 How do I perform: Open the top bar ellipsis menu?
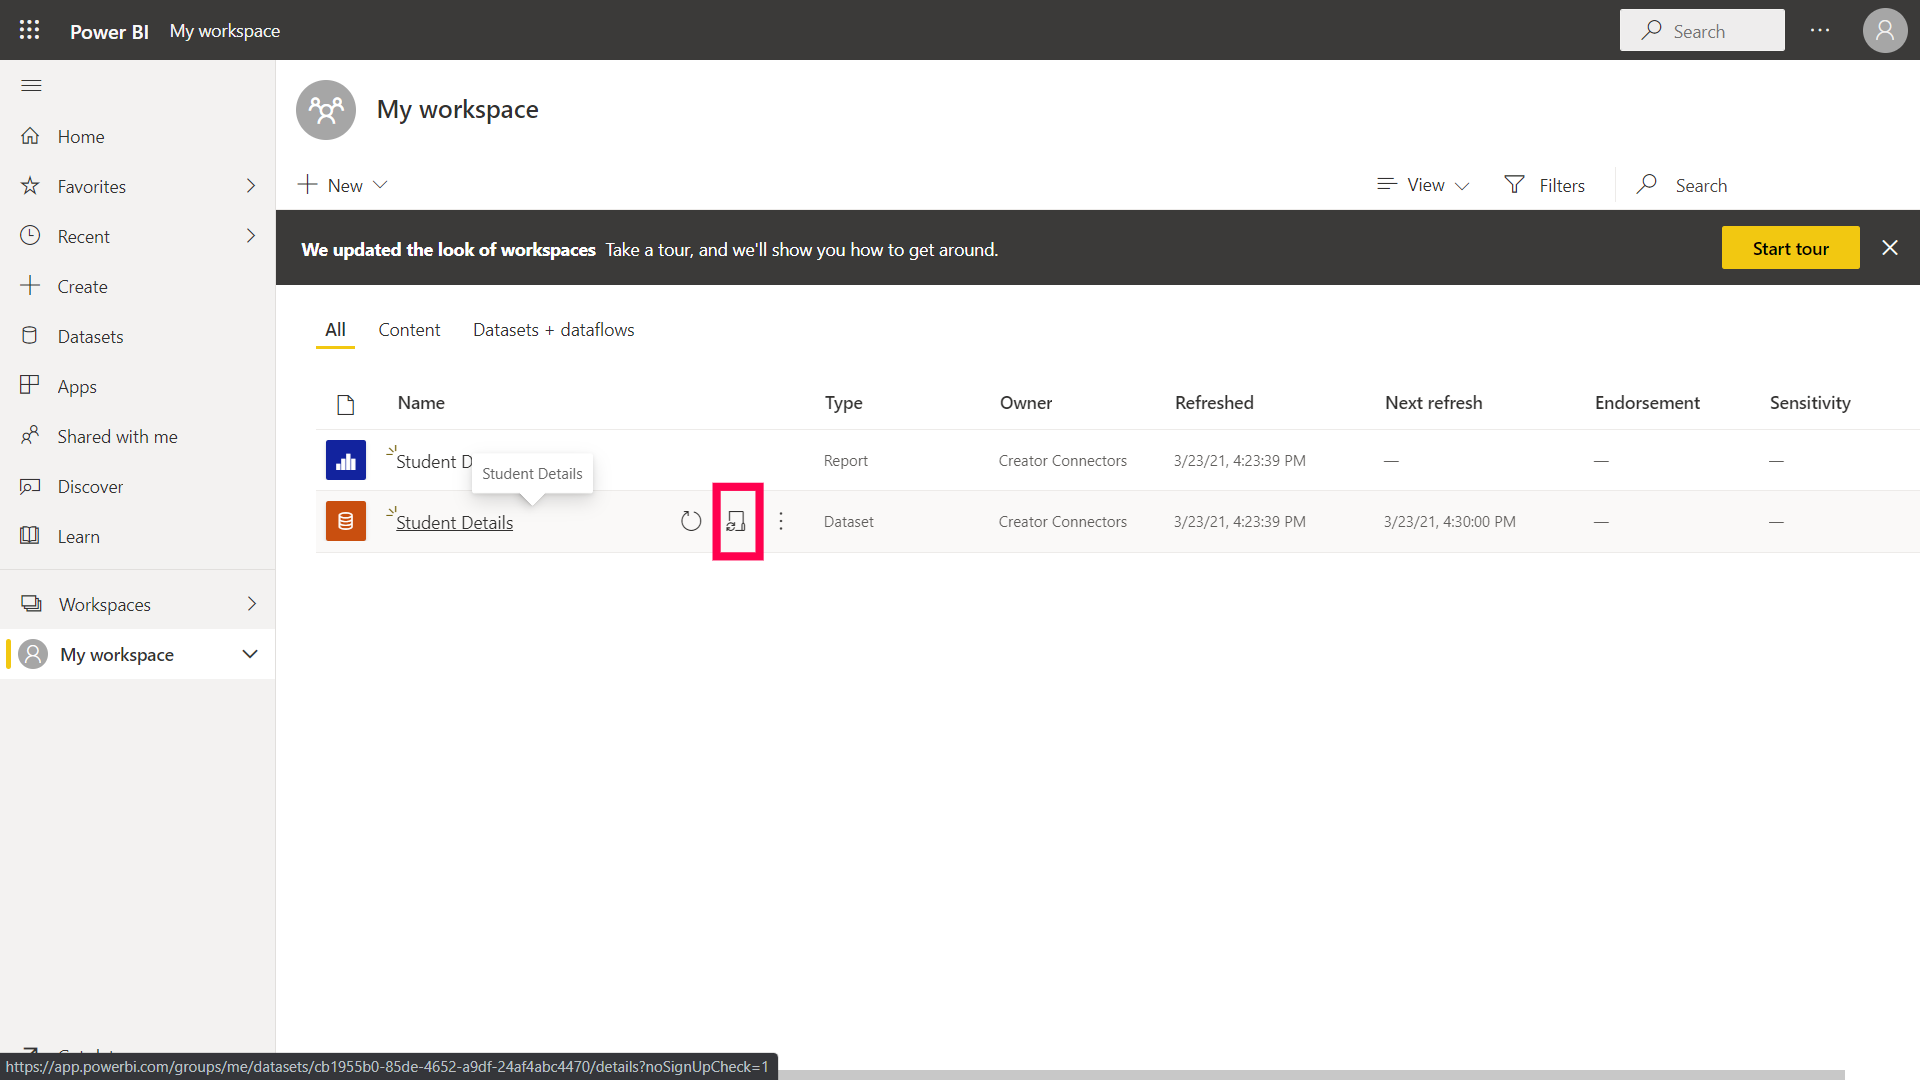tap(1820, 31)
